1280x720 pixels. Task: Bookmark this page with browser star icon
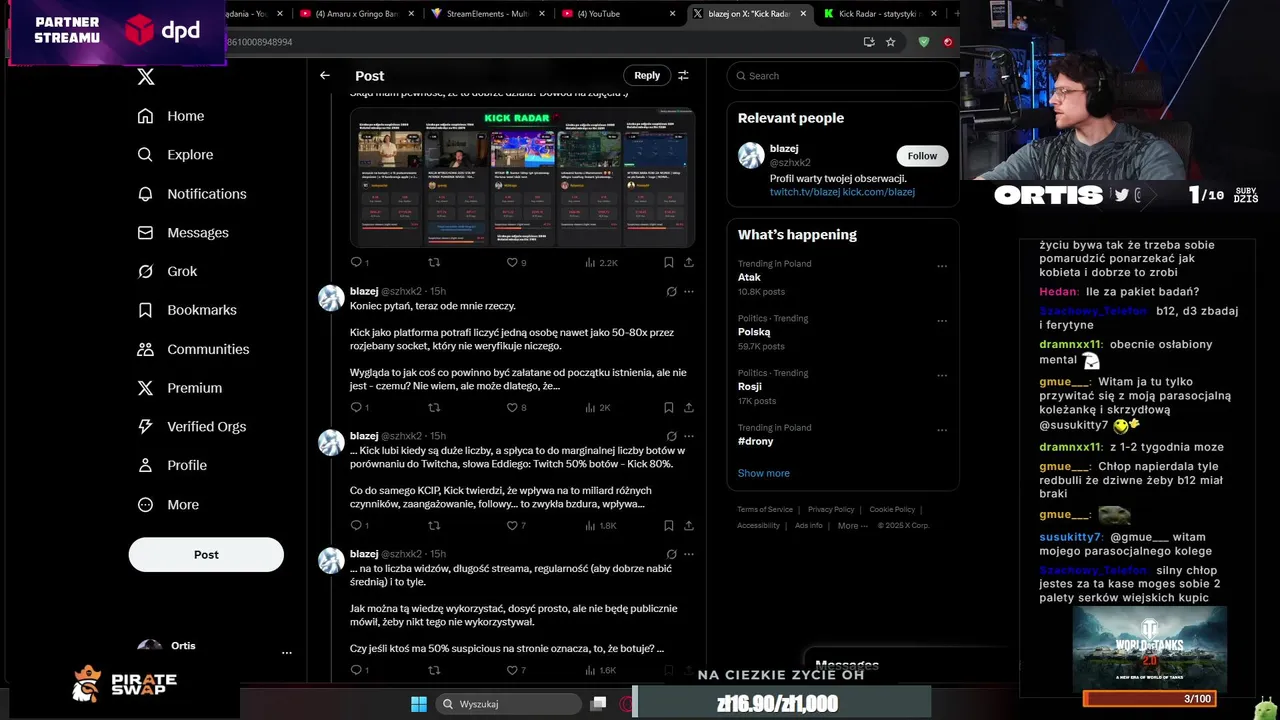click(x=890, y=42)
